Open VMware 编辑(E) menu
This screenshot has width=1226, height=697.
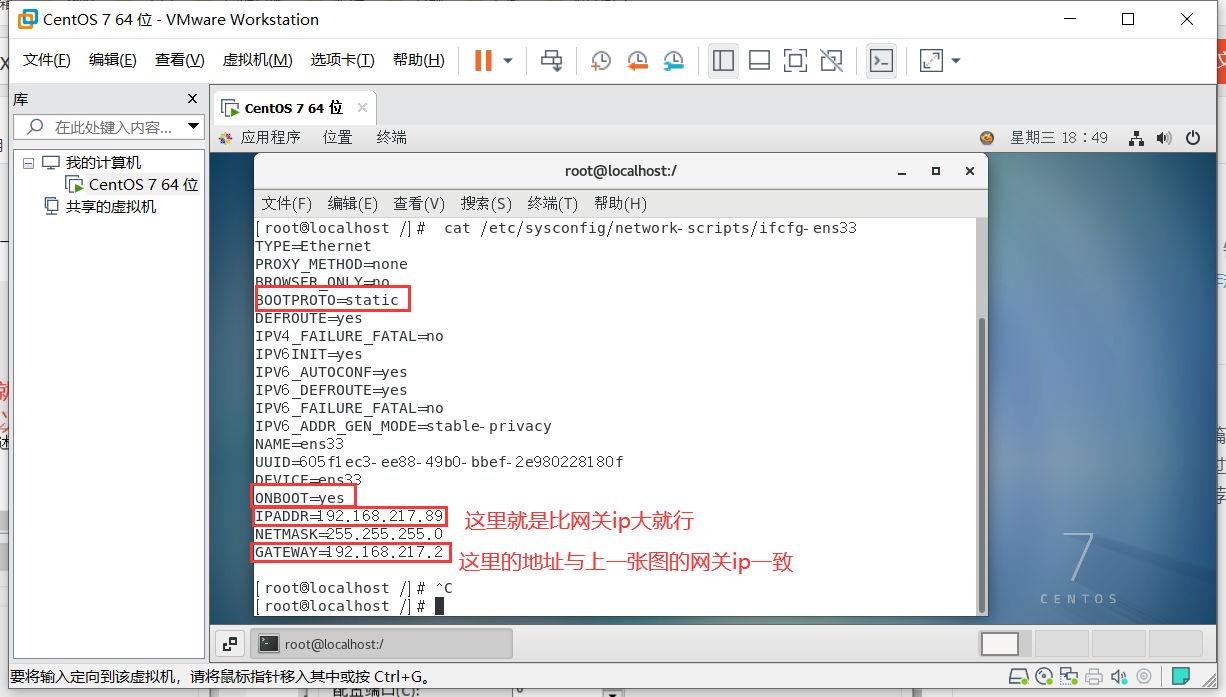pos(113,60)
